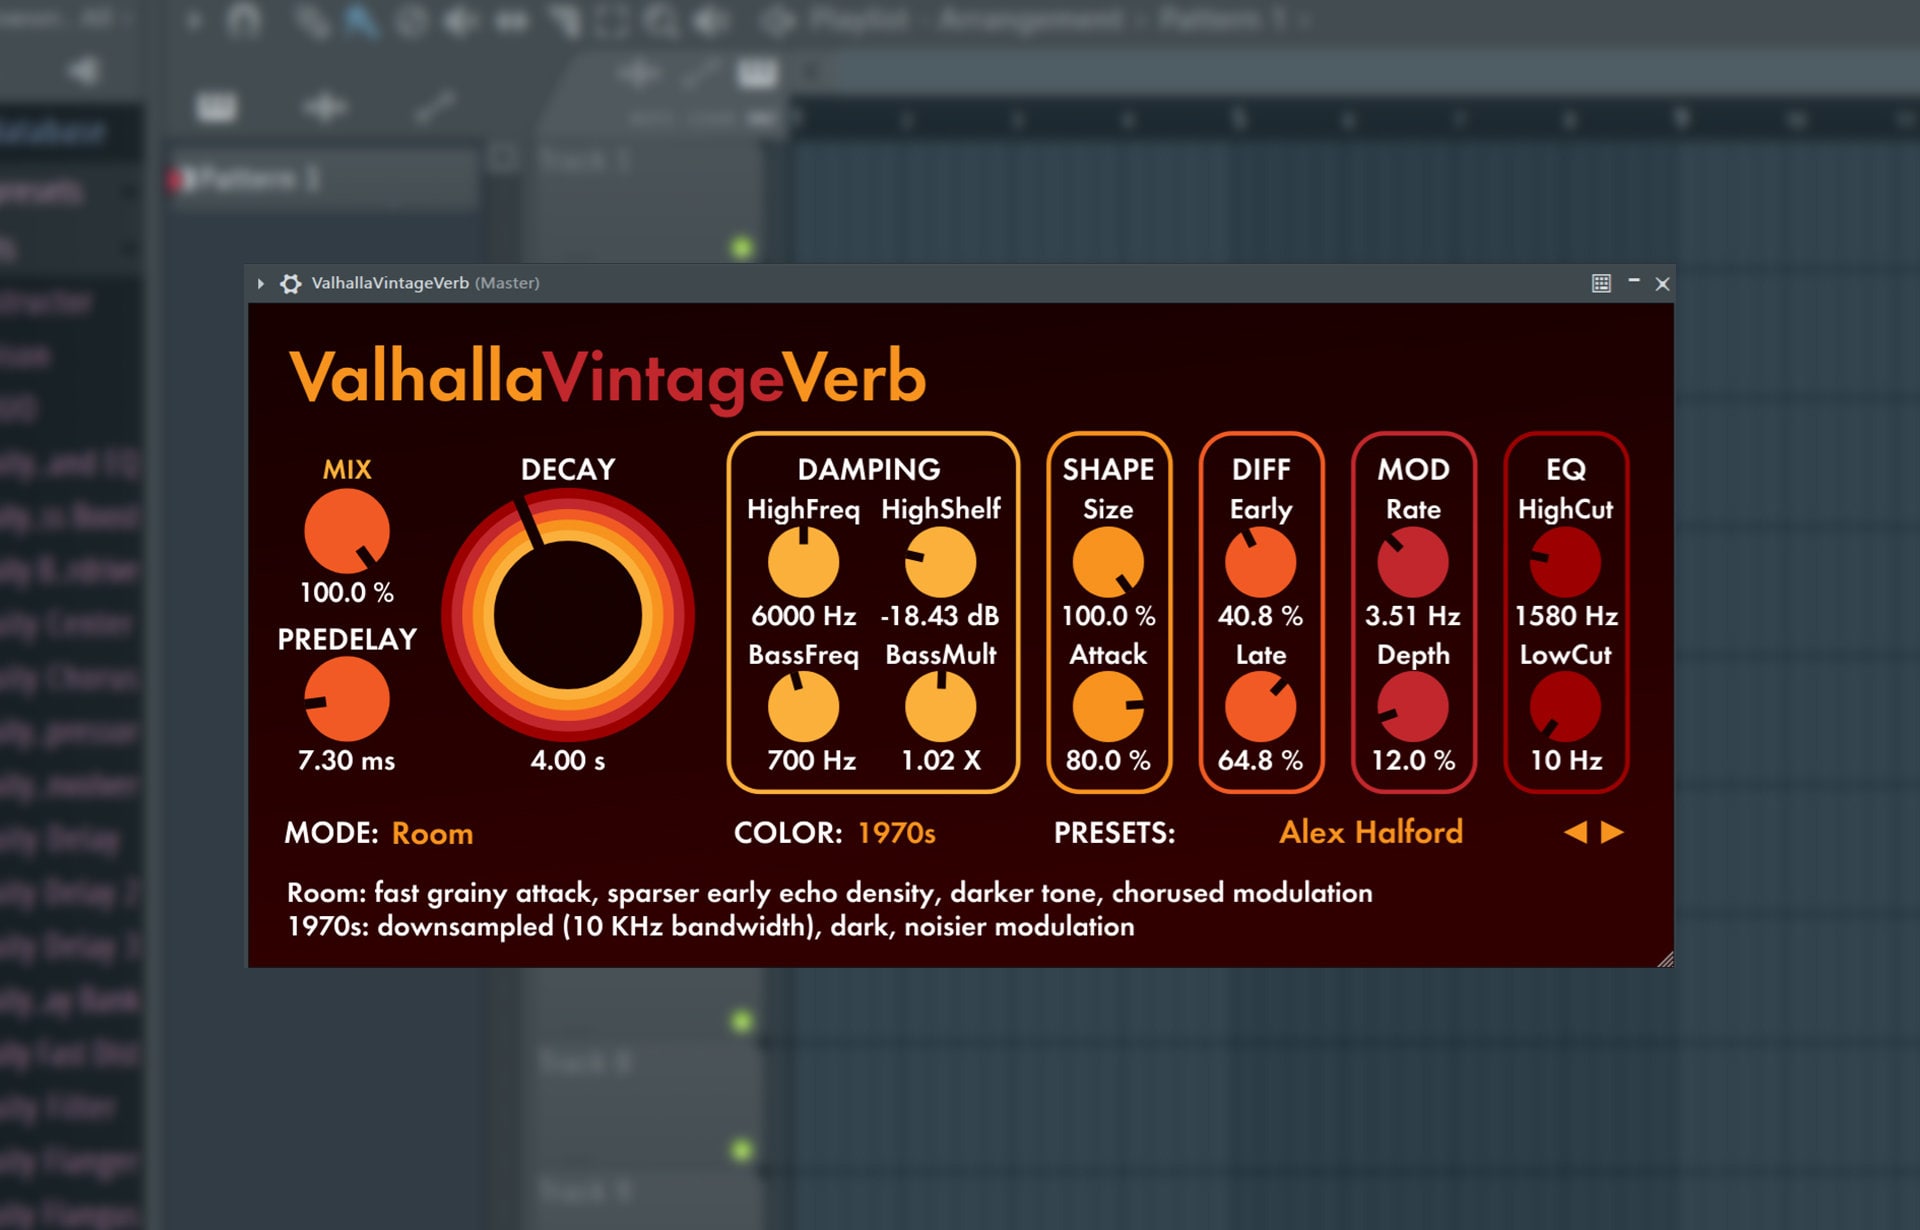Minimize the ValhallaVintageVerb window

1634,282
